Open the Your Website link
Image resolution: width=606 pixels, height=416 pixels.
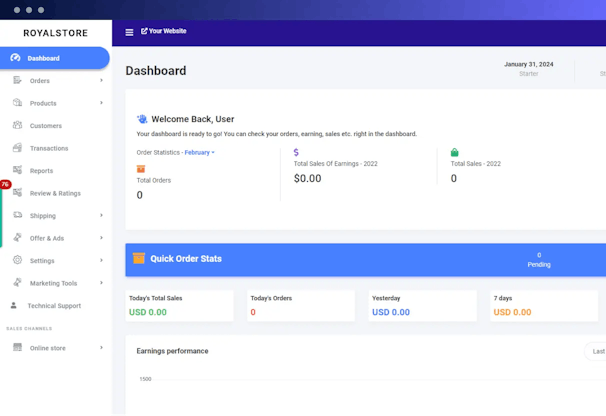(164, 31)
